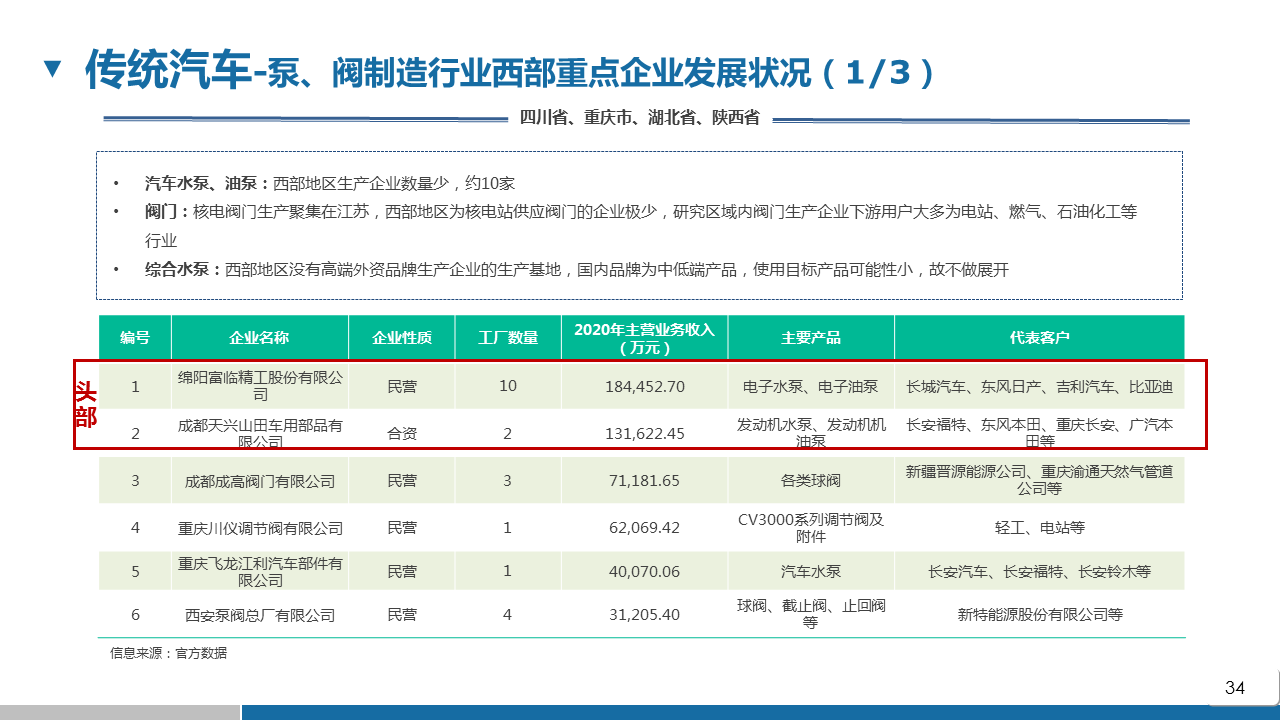Select the 主要产品 column header

tap(810, 337)
